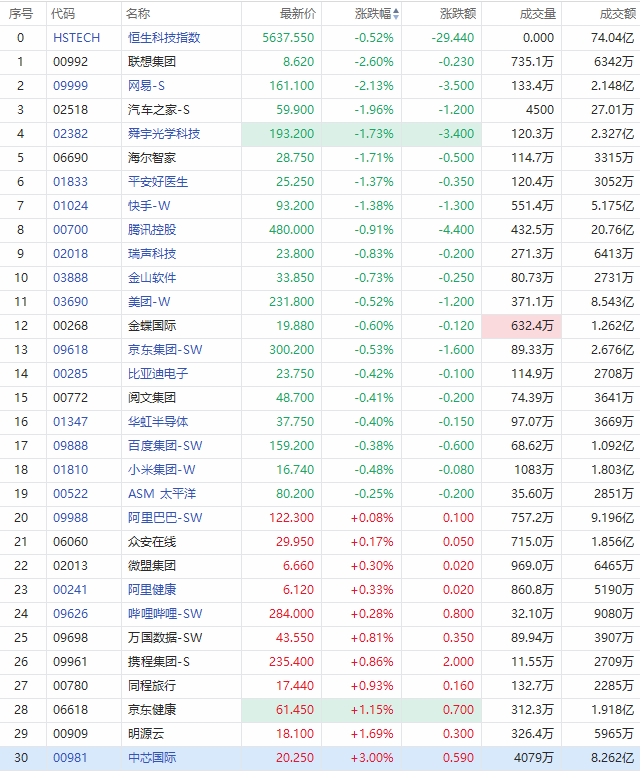Viewport: 640px width, 774px height.
Task: Click change amount -29.440
Action: pos(452,38)
